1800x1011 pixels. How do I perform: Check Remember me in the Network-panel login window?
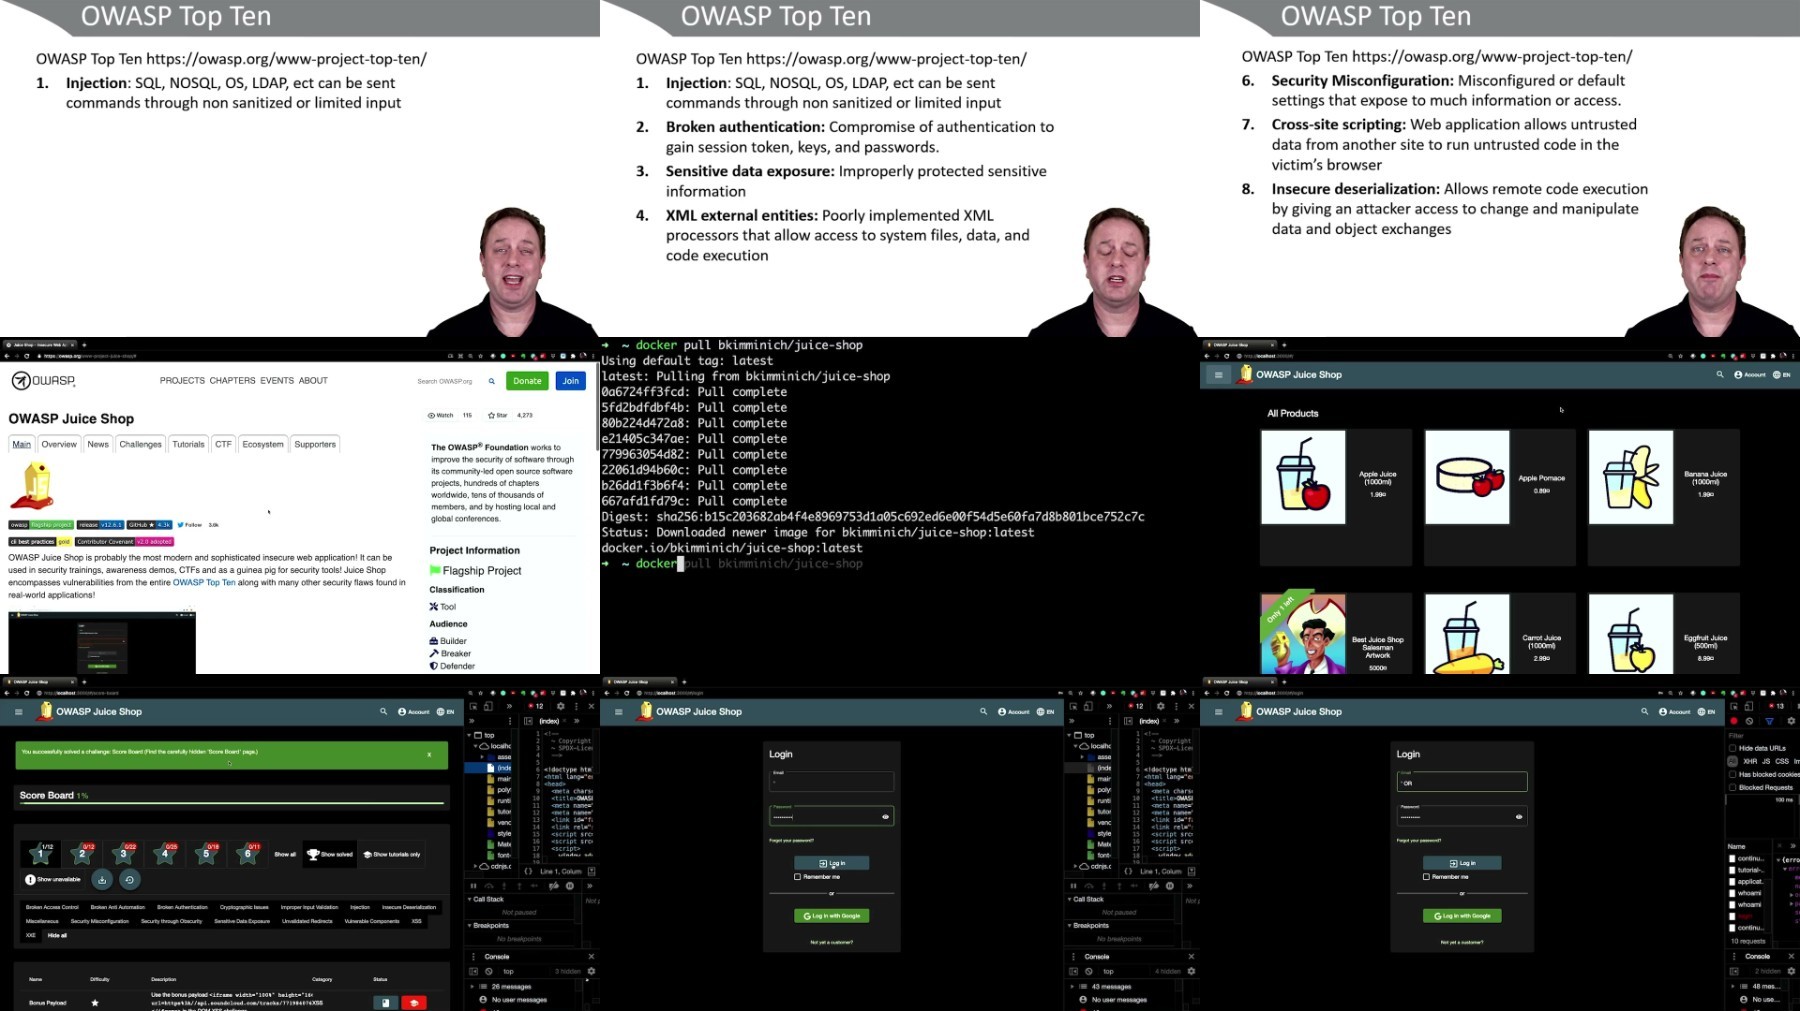tap(1426, 877)
